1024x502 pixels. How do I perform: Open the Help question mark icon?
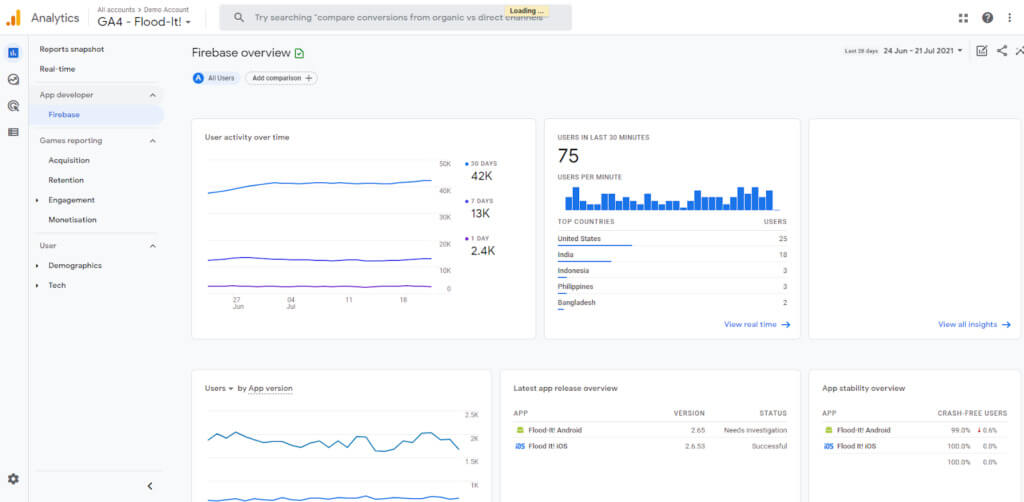pyautogui.click(x=988, y=18)
